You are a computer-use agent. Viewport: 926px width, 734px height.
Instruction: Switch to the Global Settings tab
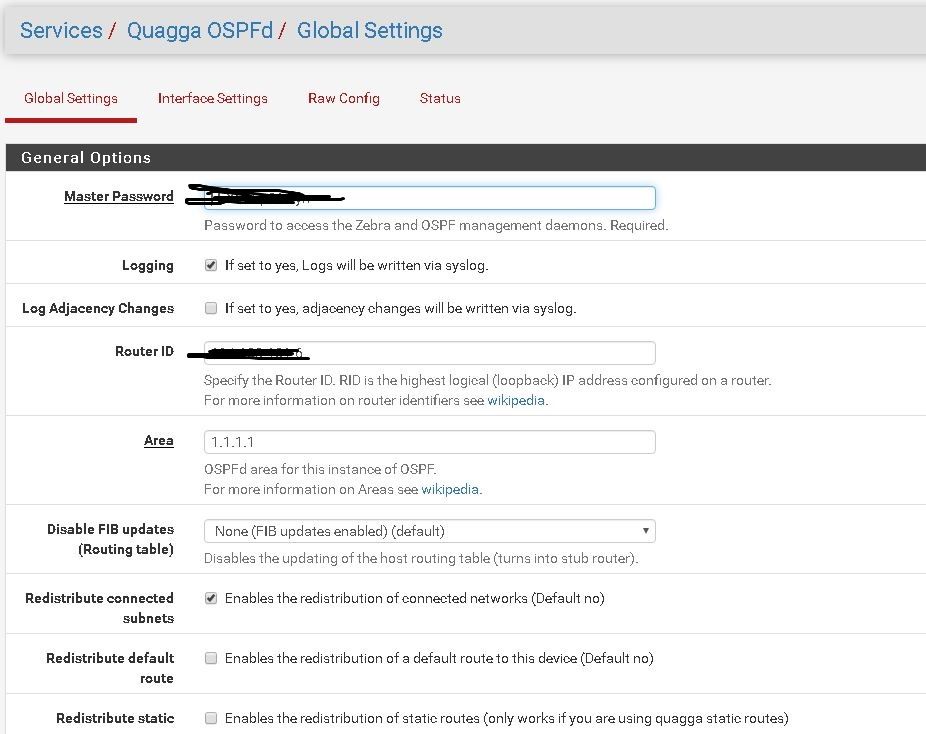(x=71, y=98)
